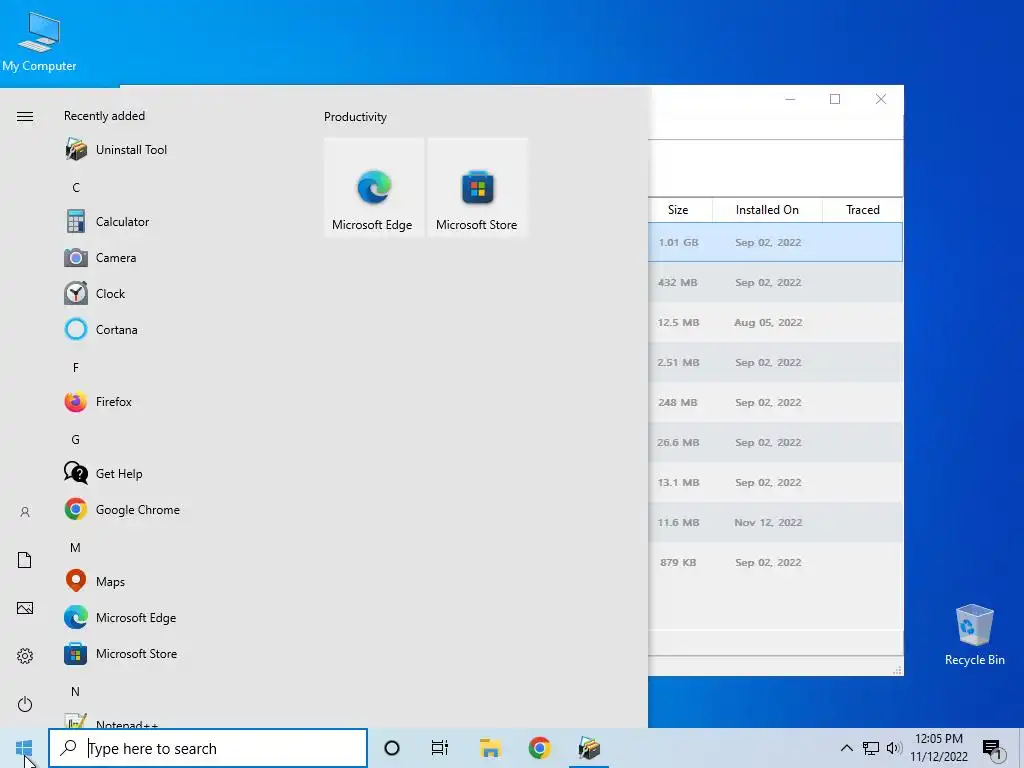The width and height of the screenshot is (1024, 768).
Task: Click the Microsoft Edge productivity tile
Action: click(374, 187)
